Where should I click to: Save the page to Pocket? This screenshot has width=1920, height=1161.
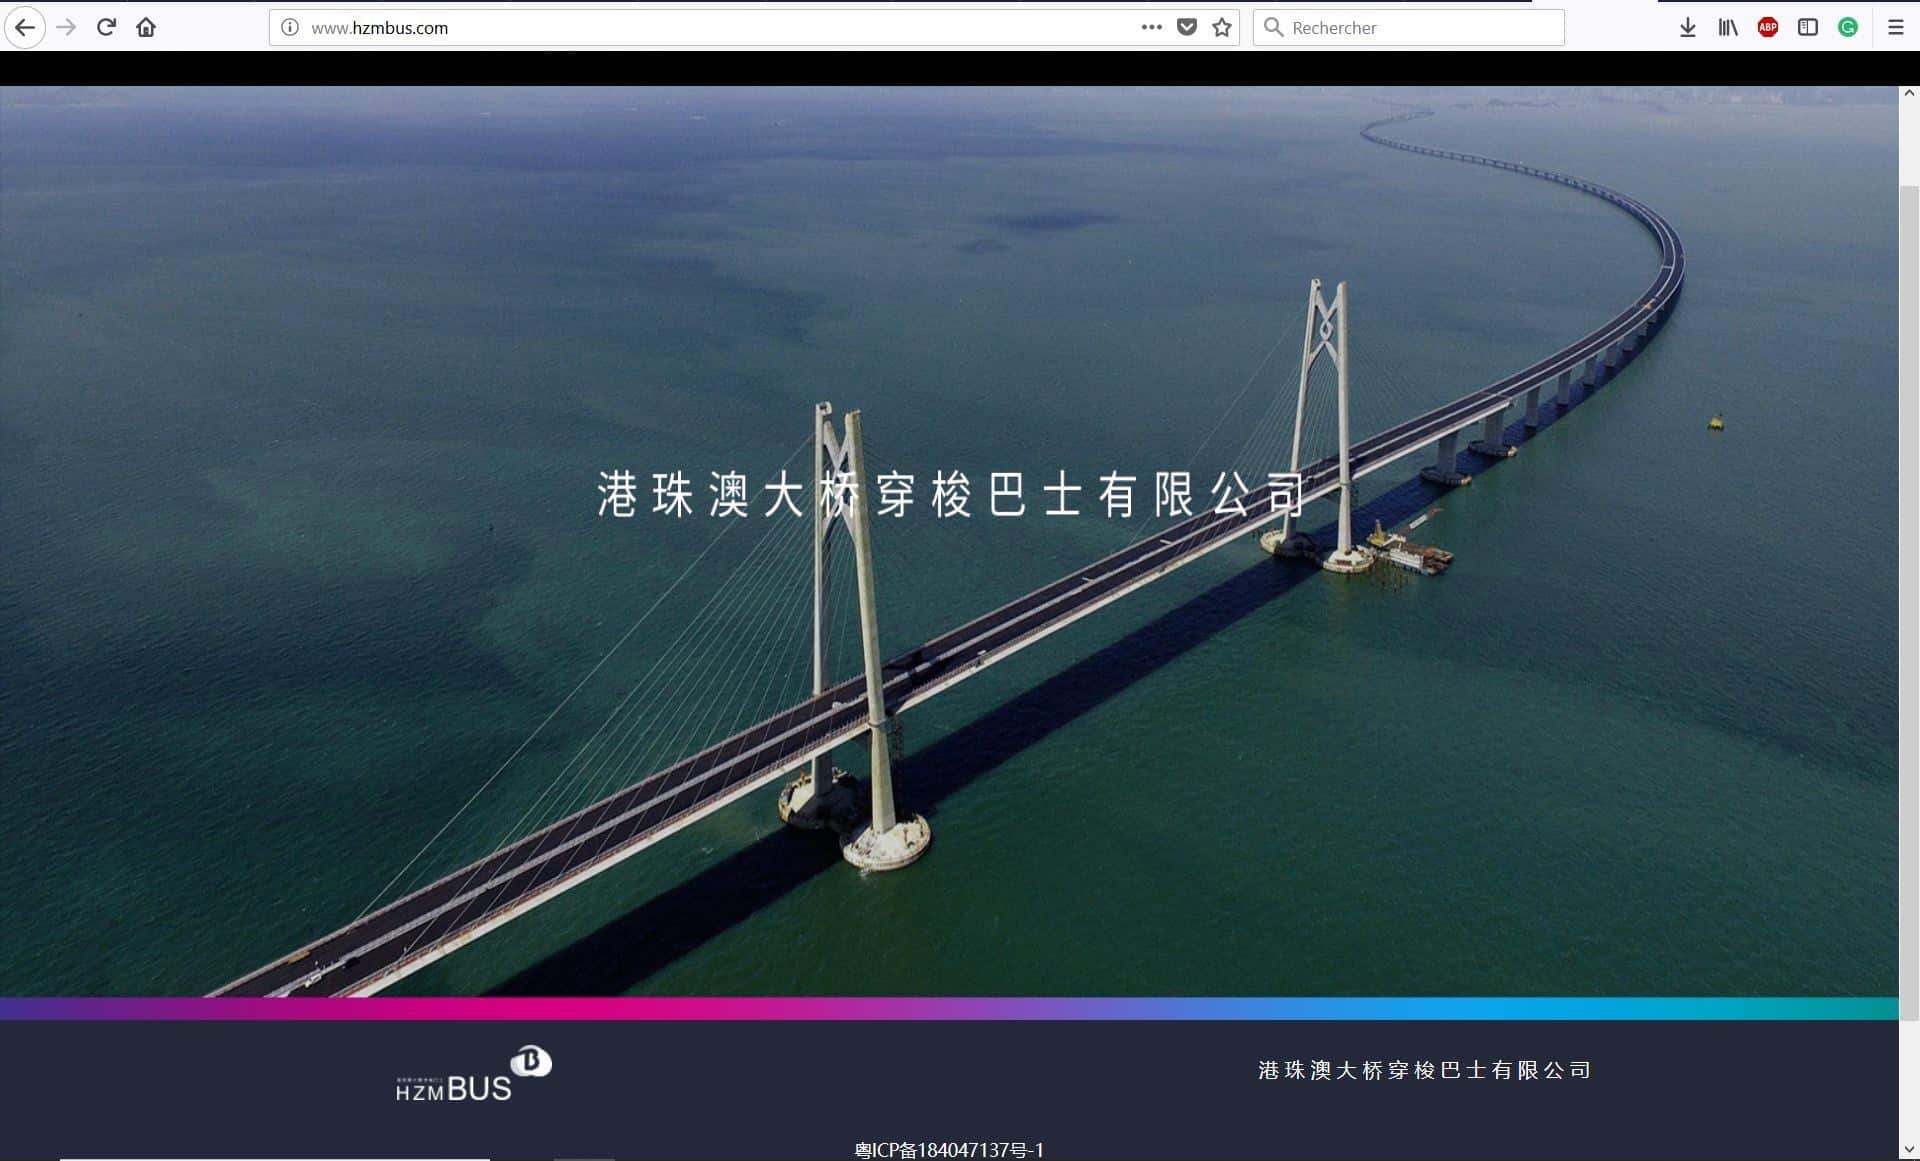(1187, 27)
